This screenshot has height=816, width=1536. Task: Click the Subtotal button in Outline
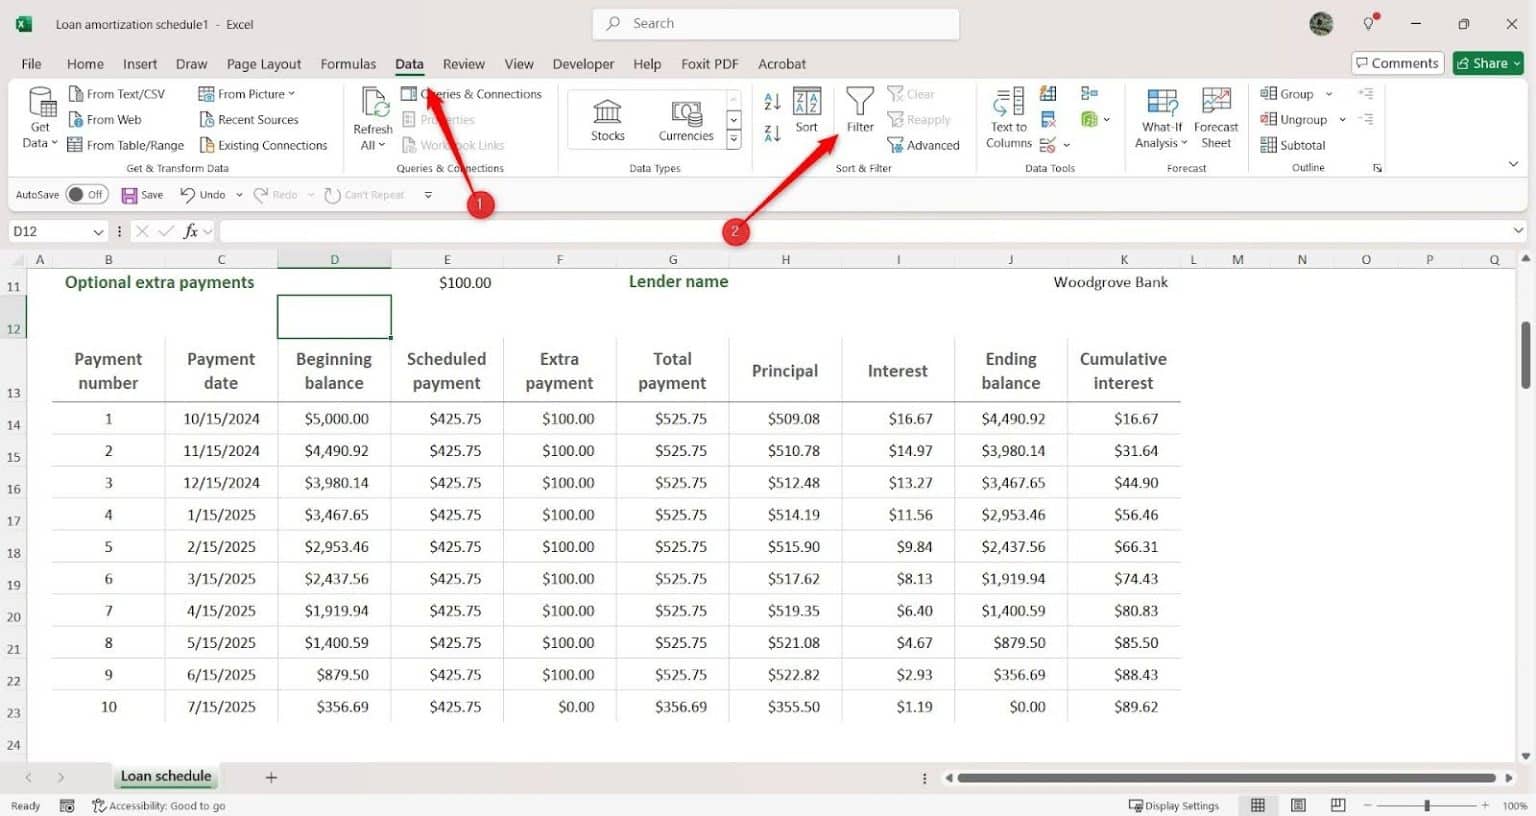pos(1295,144)
